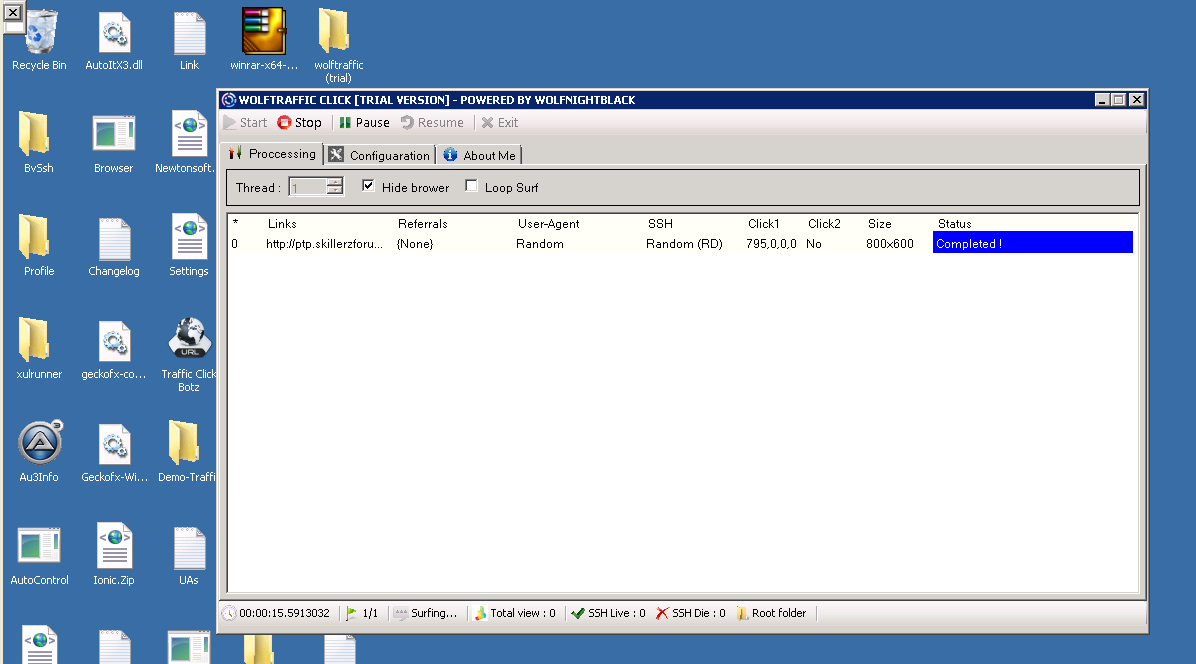Click the SSH column header
This screenshot has width=1196, height=664.
pos(661,224)
